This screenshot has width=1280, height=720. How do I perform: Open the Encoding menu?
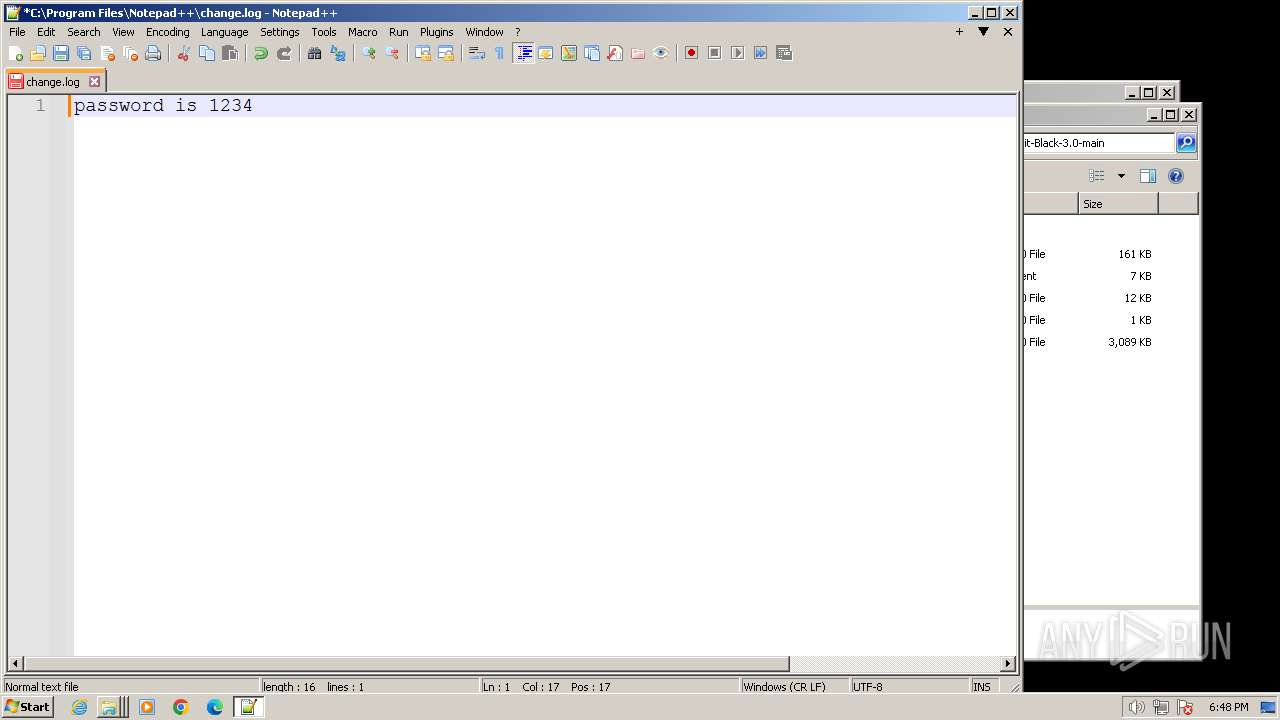coord(168,32)
